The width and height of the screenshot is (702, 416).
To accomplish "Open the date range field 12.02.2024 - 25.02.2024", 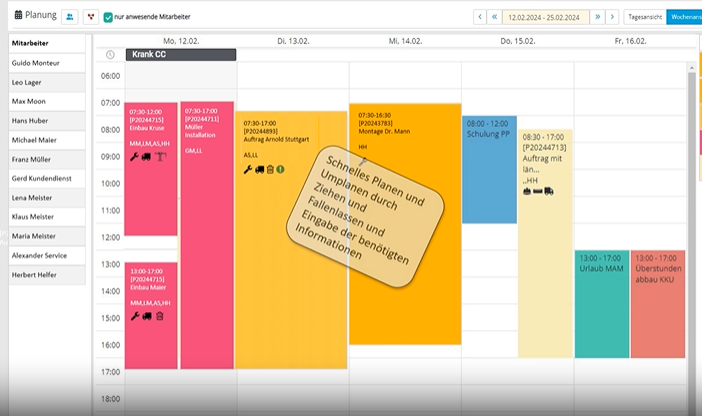I will tap(546, 17).
